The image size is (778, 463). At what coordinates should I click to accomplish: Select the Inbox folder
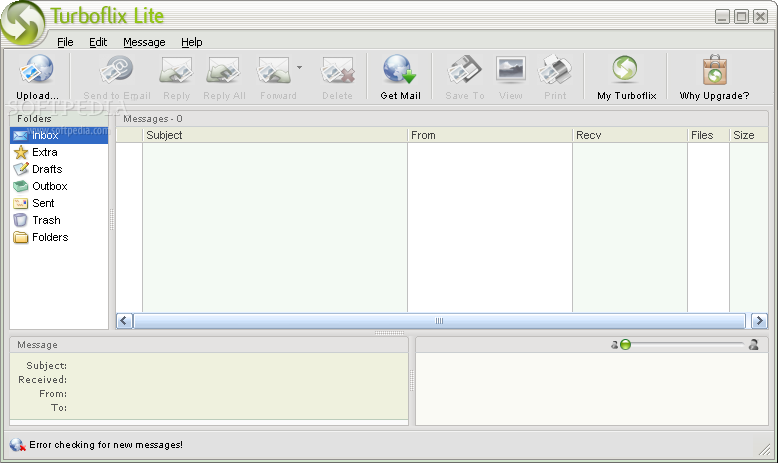(x=59, y=135)
